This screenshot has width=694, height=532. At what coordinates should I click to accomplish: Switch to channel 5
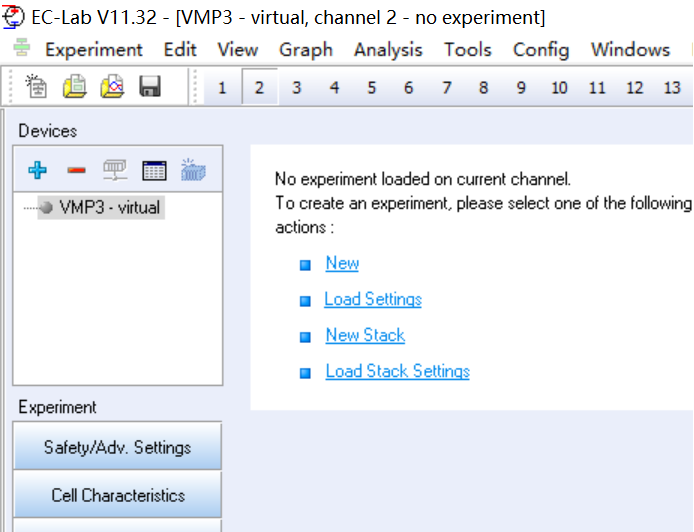click(371, 88)
